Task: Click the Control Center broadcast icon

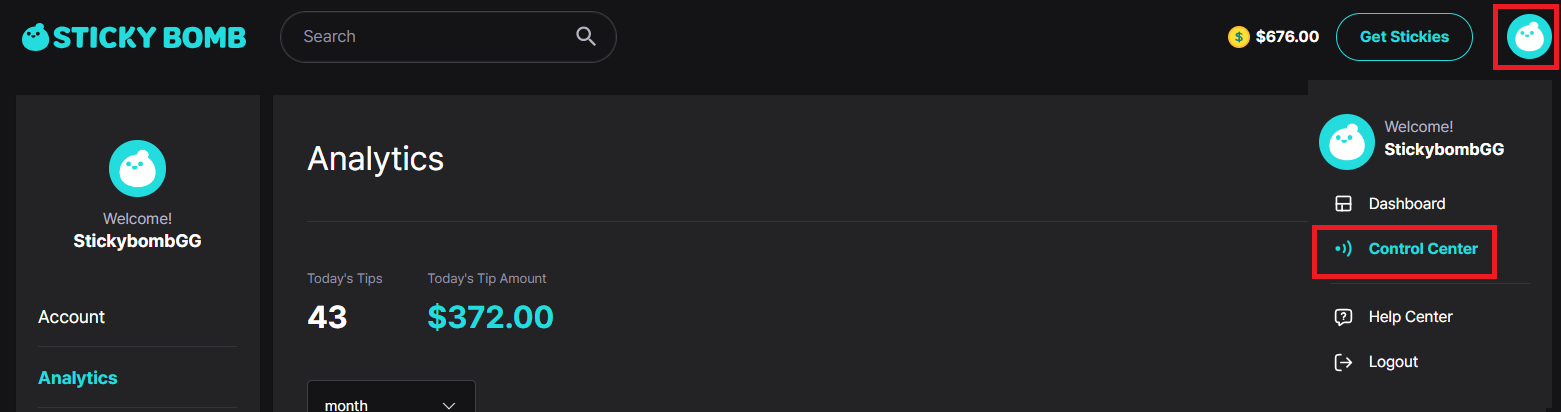Action: point(1344,249)
